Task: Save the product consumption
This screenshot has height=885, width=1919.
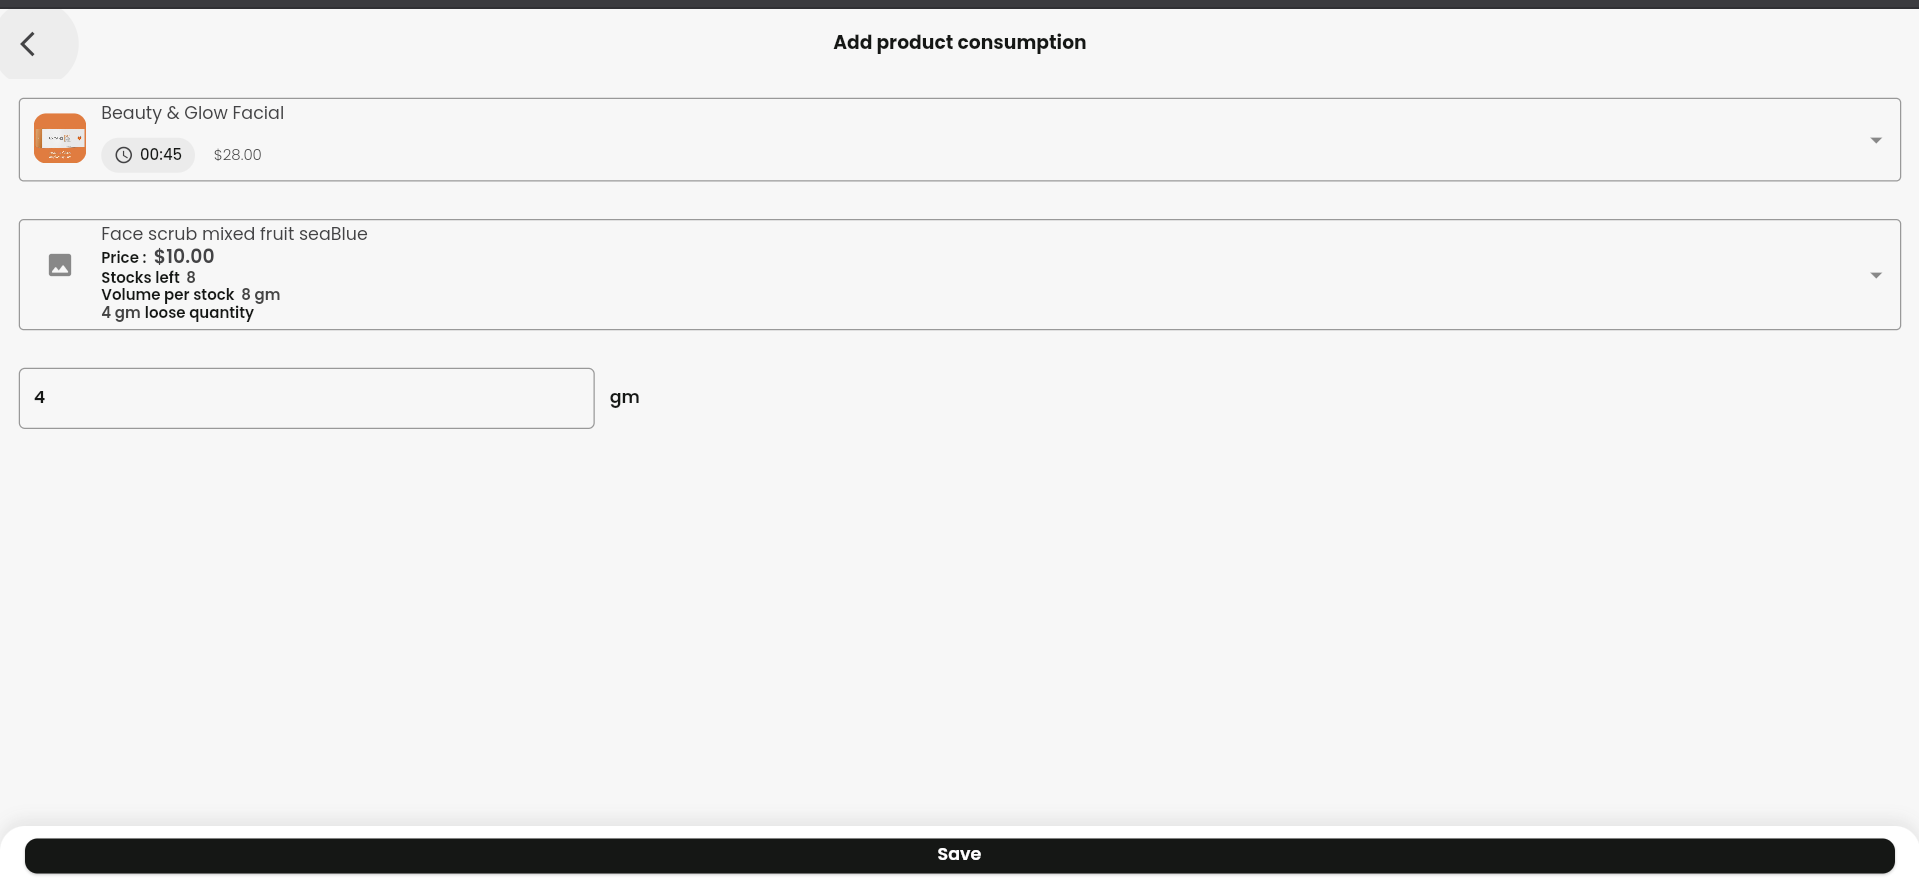Action: 959,855
